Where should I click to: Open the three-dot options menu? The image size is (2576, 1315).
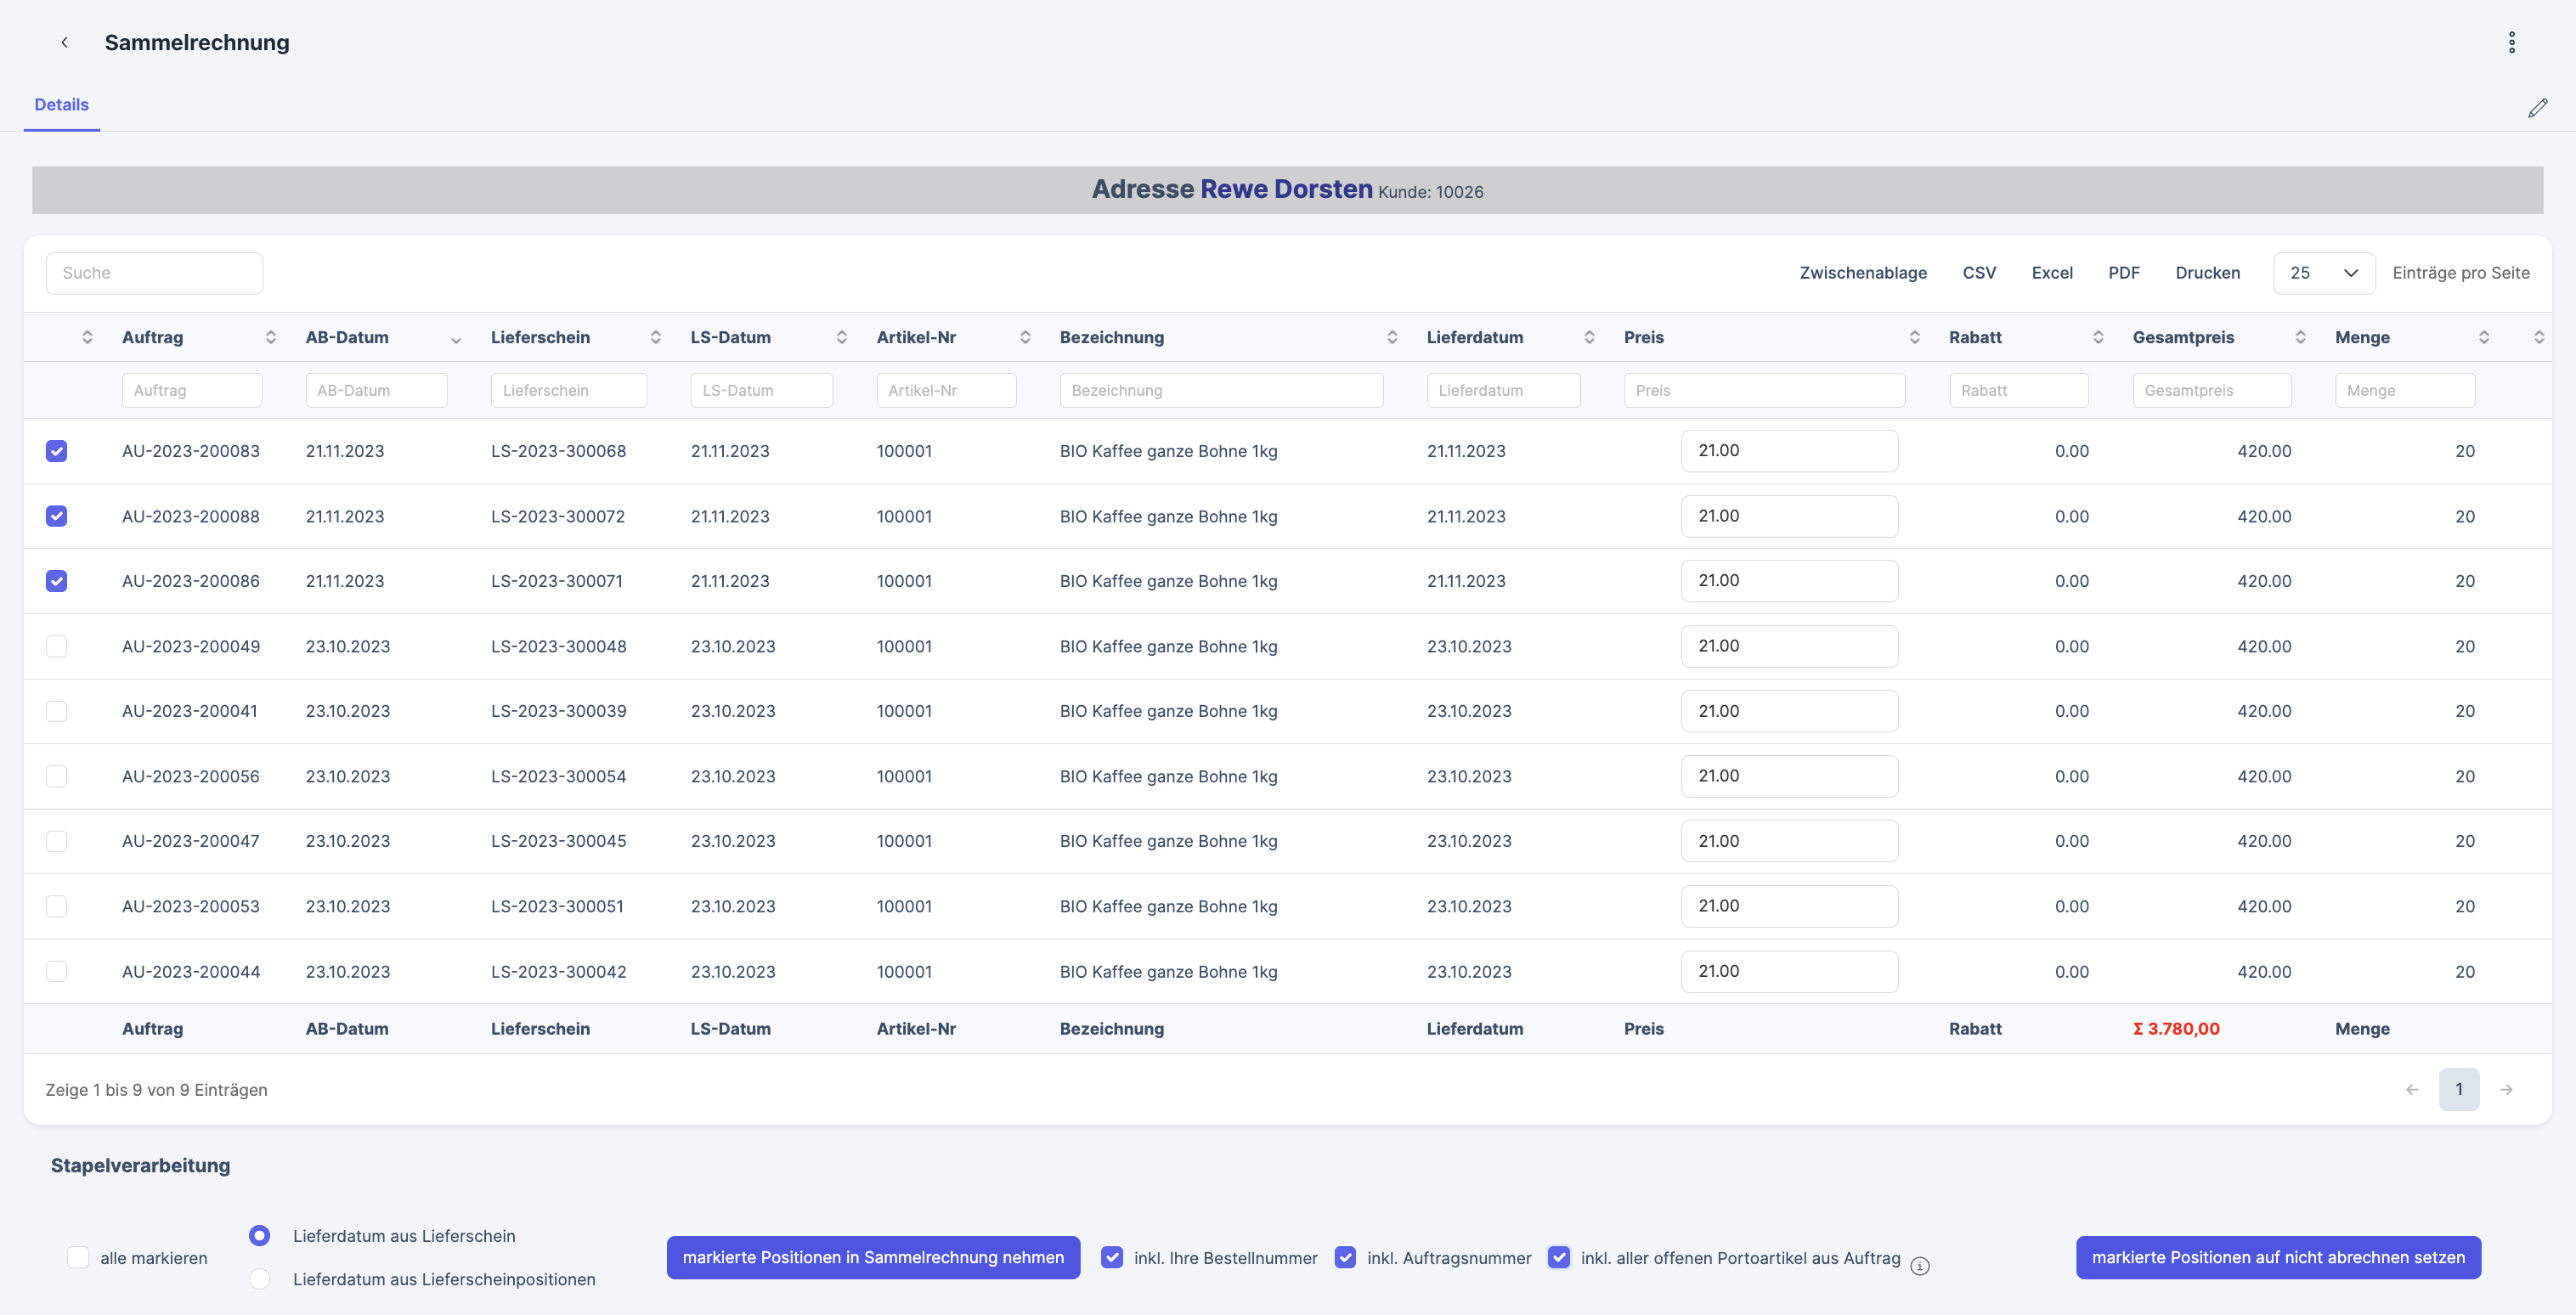click(x=2511, y=42)
